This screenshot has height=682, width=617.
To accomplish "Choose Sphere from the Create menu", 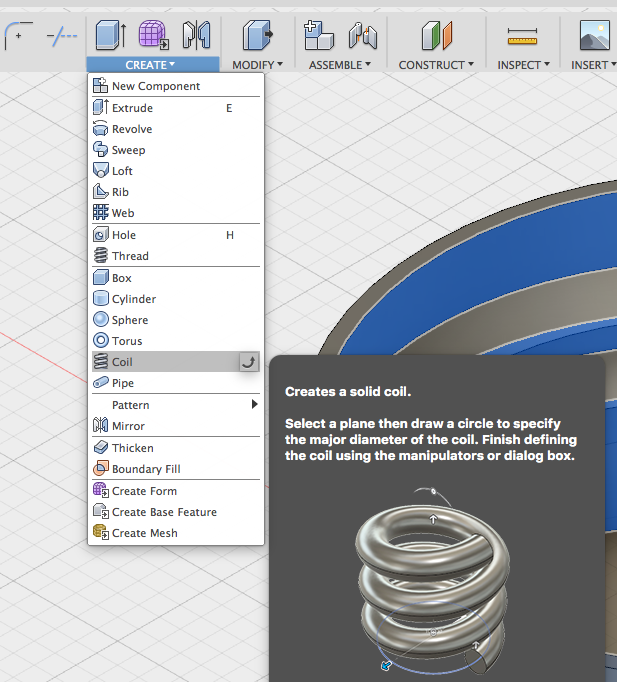I will [176, 320].
